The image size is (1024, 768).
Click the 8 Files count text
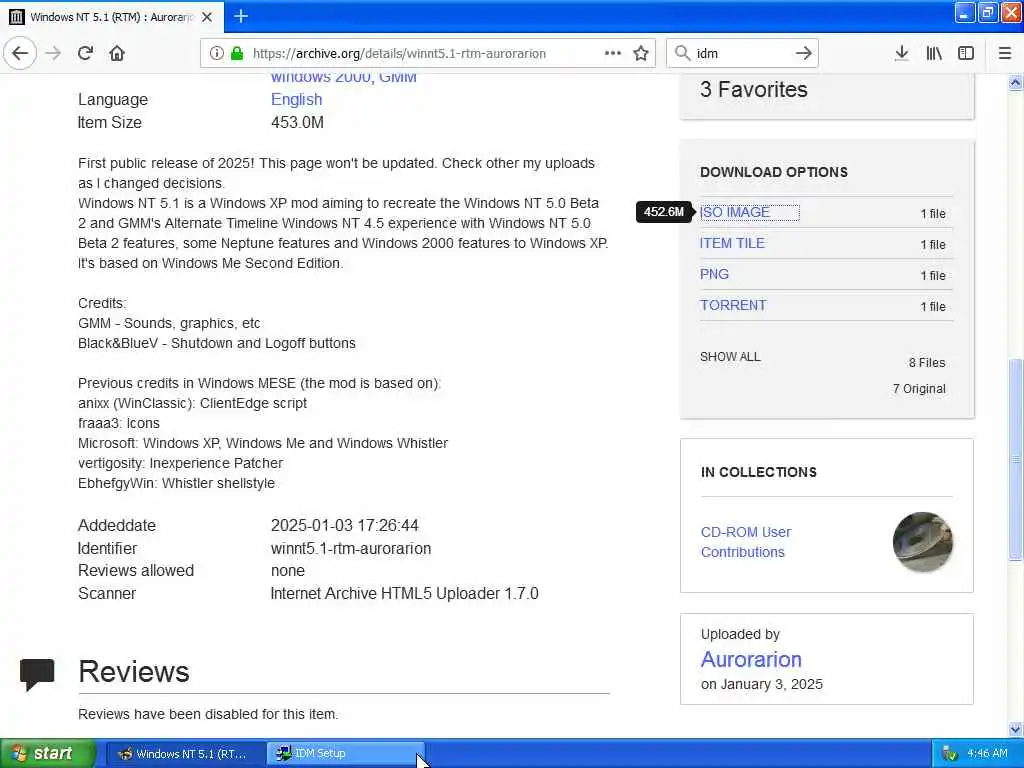pyautogui.click(x=927, y=362)
